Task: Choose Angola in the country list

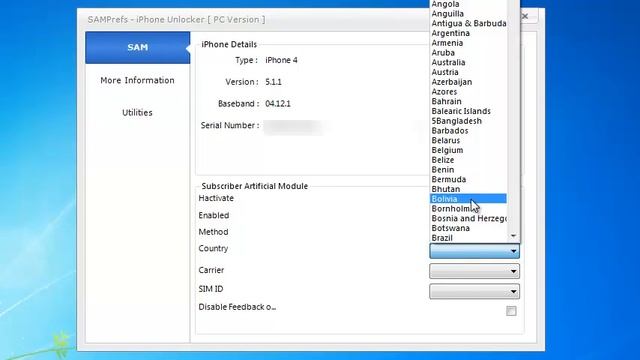Action: pyautogui.click(x=469, y=4)
